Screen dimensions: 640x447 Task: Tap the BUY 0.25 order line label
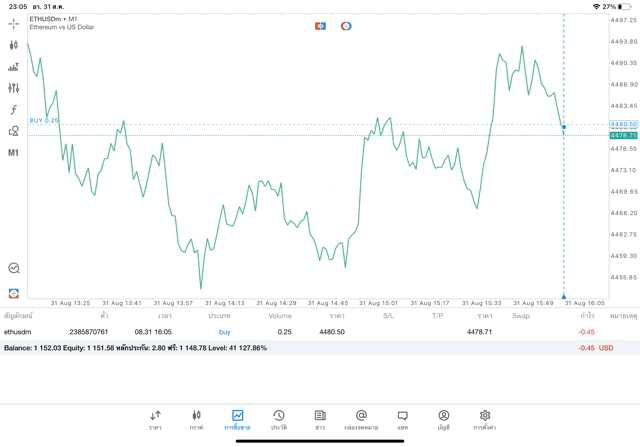tap(44, 120)
